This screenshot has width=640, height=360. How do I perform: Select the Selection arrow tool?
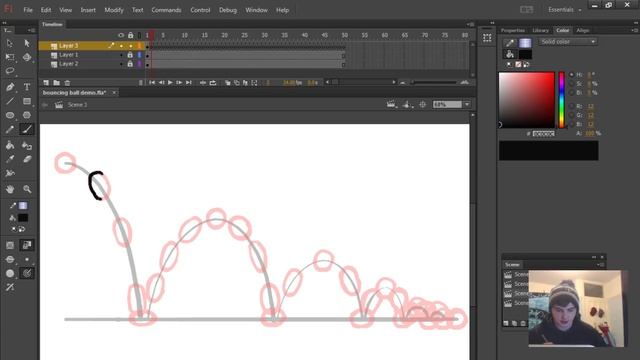10,43
